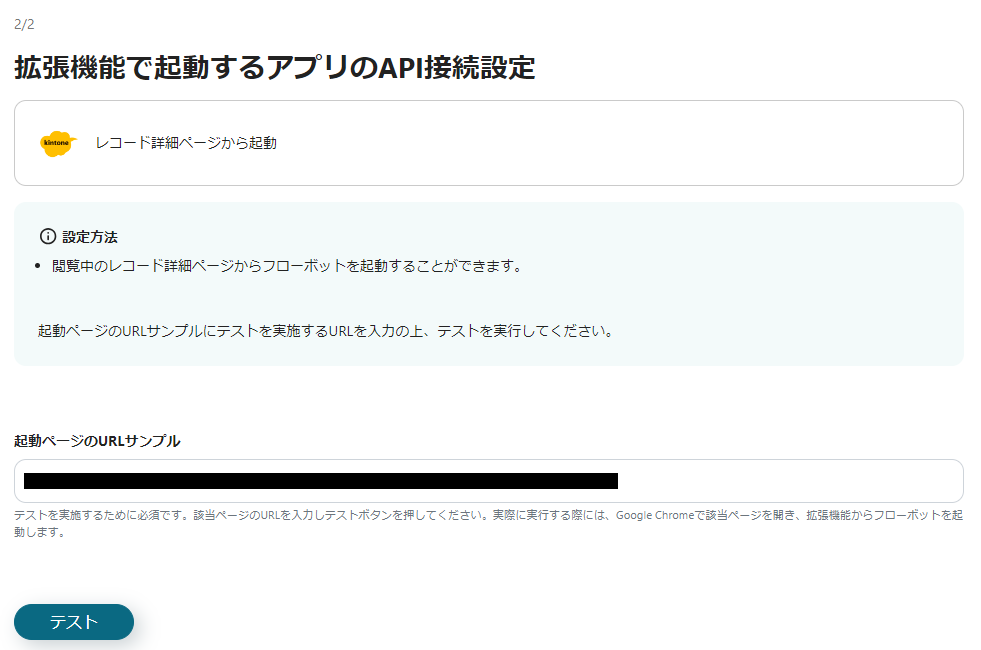Run the connection test via テスト

point(73,622)
